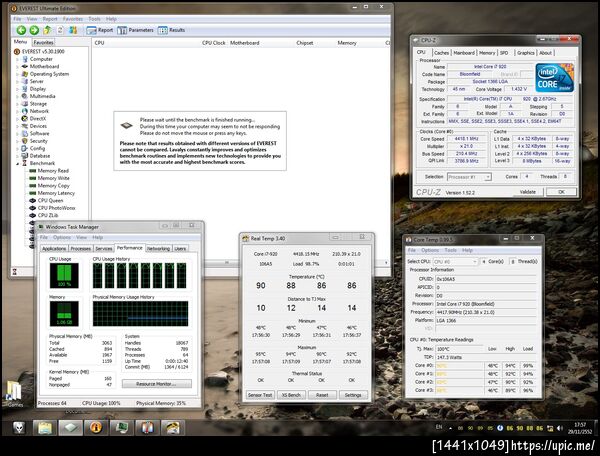The image size is (600, 456).
Task: Click Real Temp XS Bench button
Action: [x=291, y=395]
